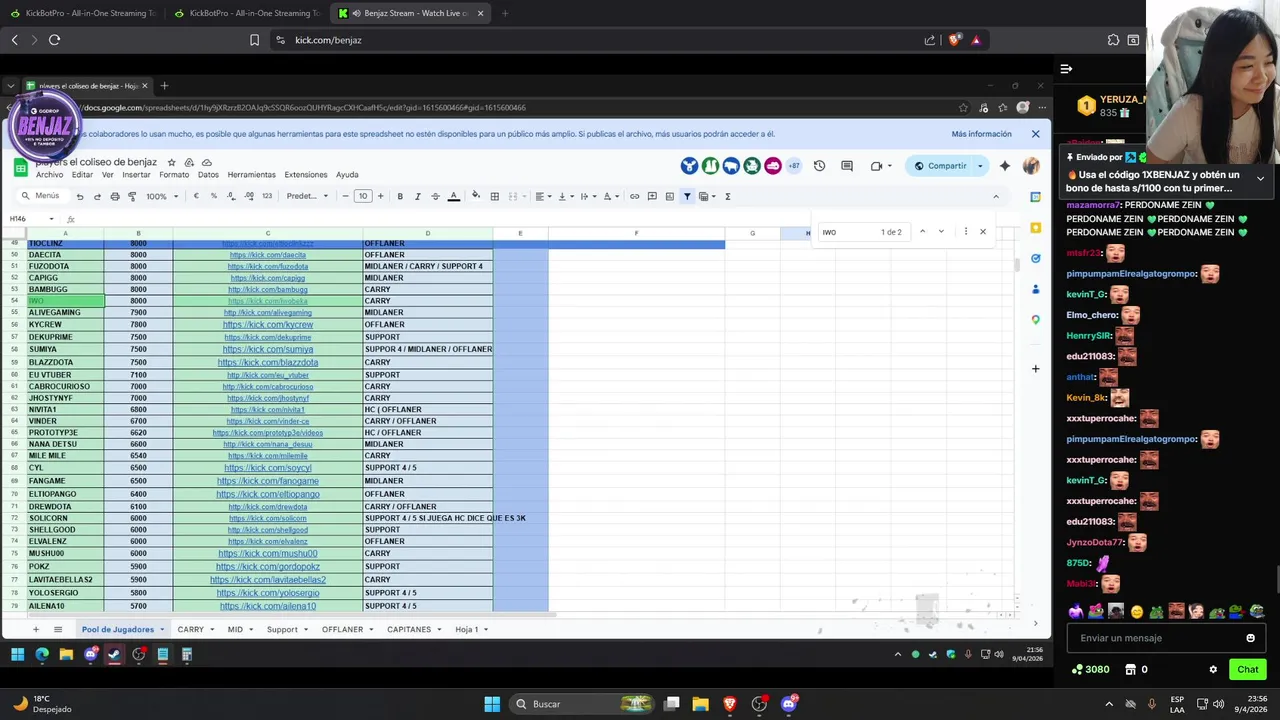Close the find-in-sheet box

pyautogui.click(x=983, y=232)
